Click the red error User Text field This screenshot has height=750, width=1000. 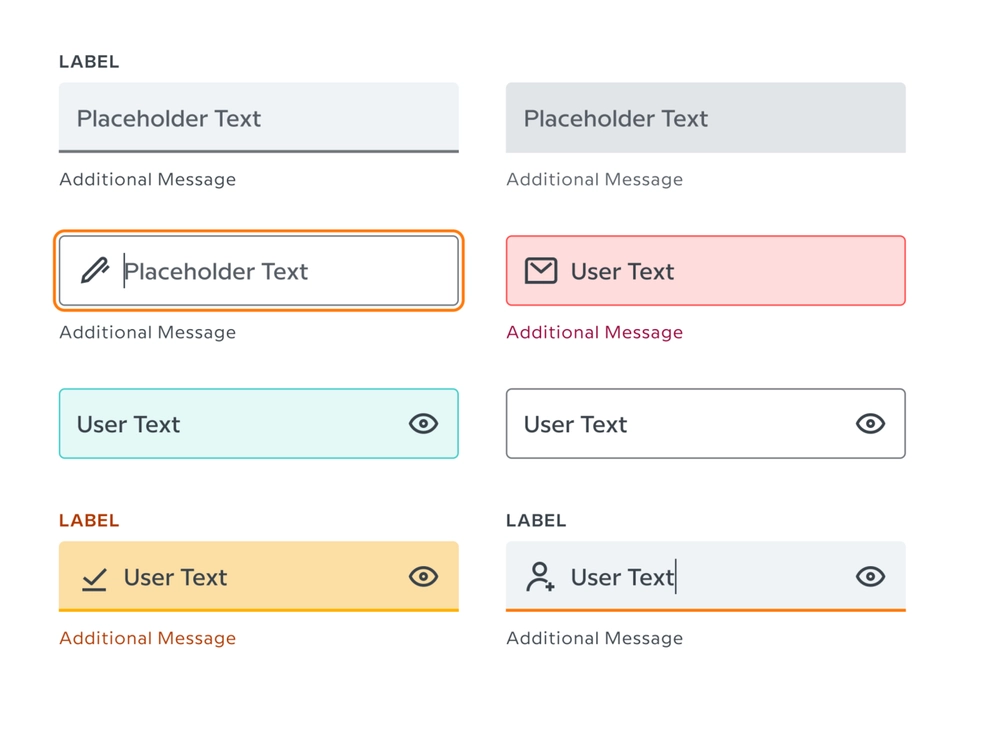(706, 270)
